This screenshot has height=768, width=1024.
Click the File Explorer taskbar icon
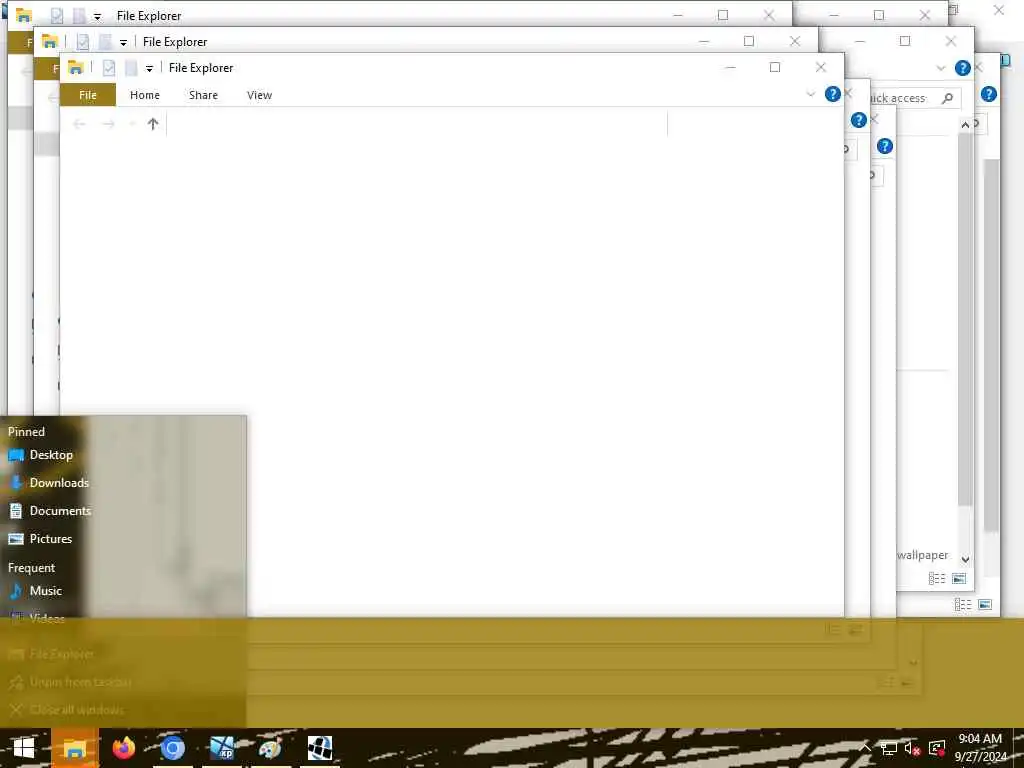click(x=74, y=748)
